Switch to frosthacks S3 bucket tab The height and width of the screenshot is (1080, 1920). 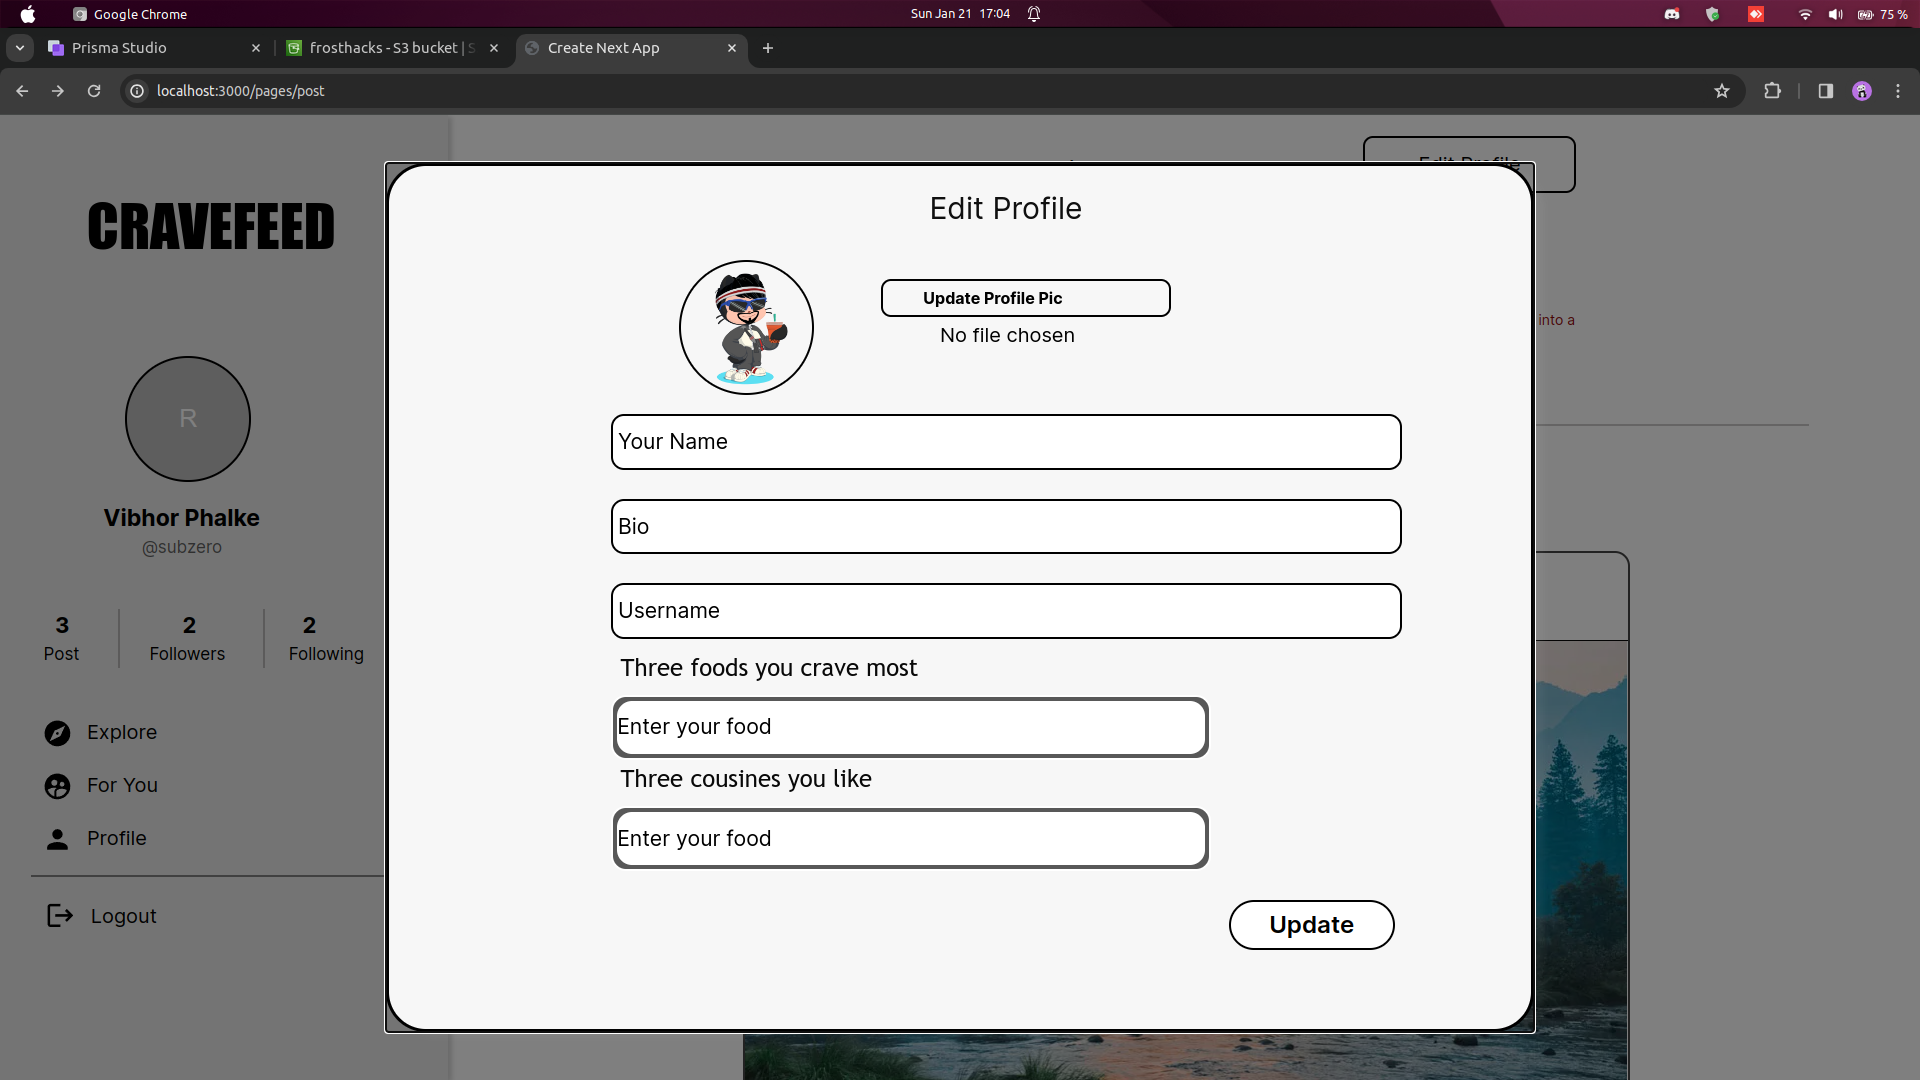click(x=390, y=48)
